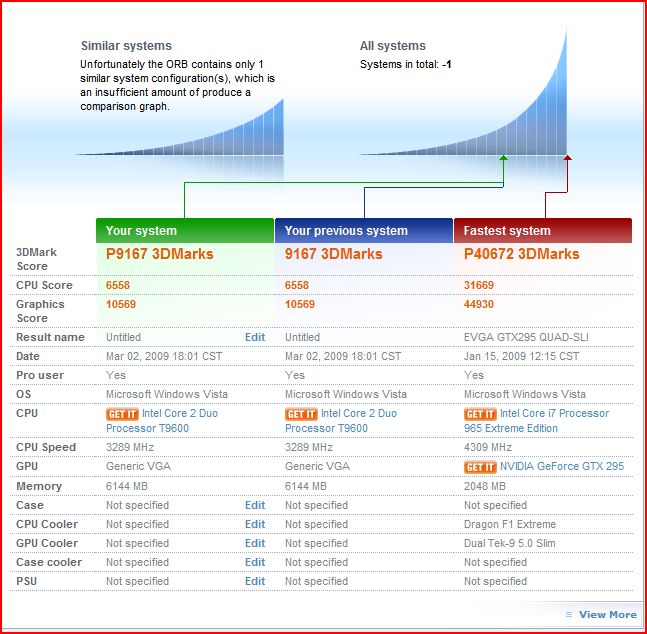Open Intel Core 2 Duo T9600 link in previous system
This screenshot has height=634, width=647.
(x=341, y=421)
